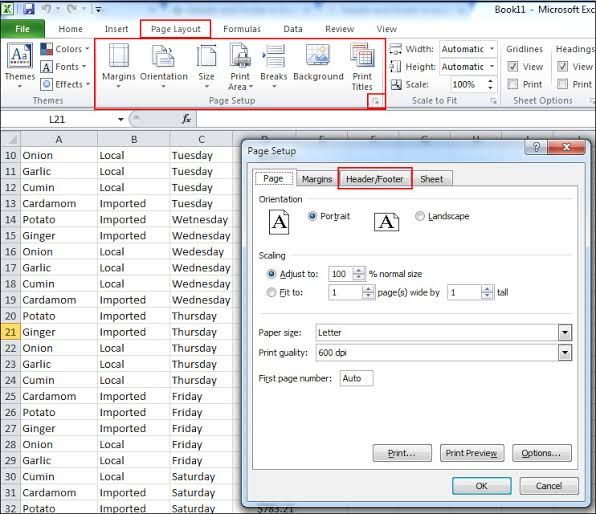
Task: Click the Background image tool
Action: [x=318, y=62]
